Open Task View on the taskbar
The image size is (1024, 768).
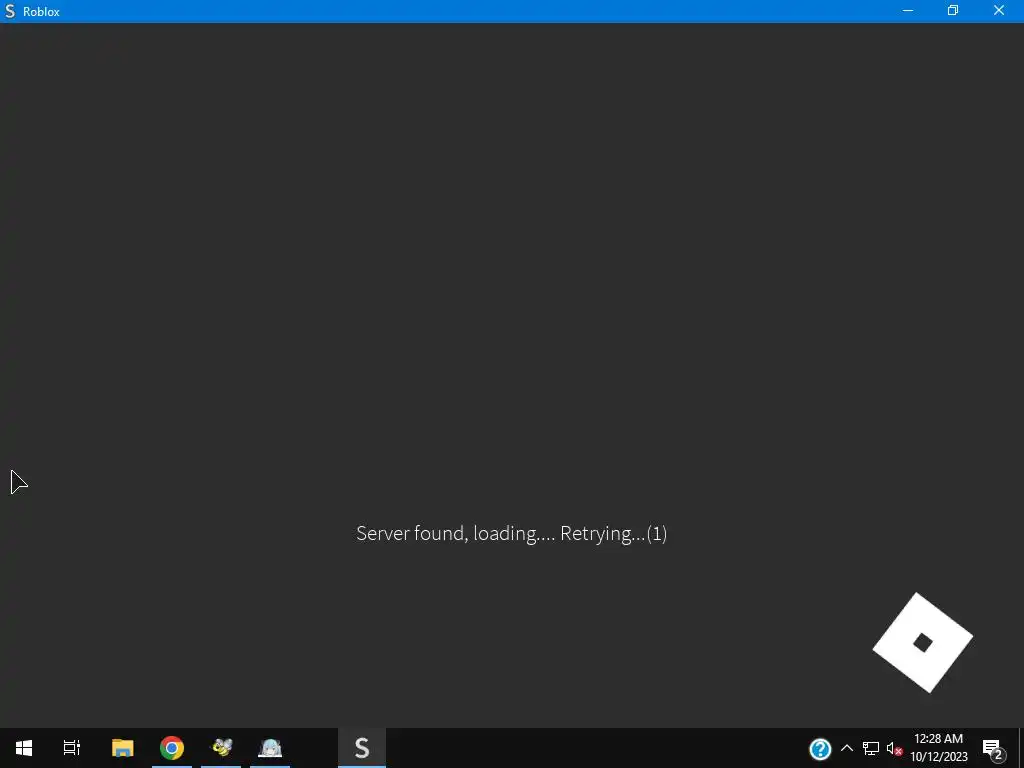click(x=72, y=748)
